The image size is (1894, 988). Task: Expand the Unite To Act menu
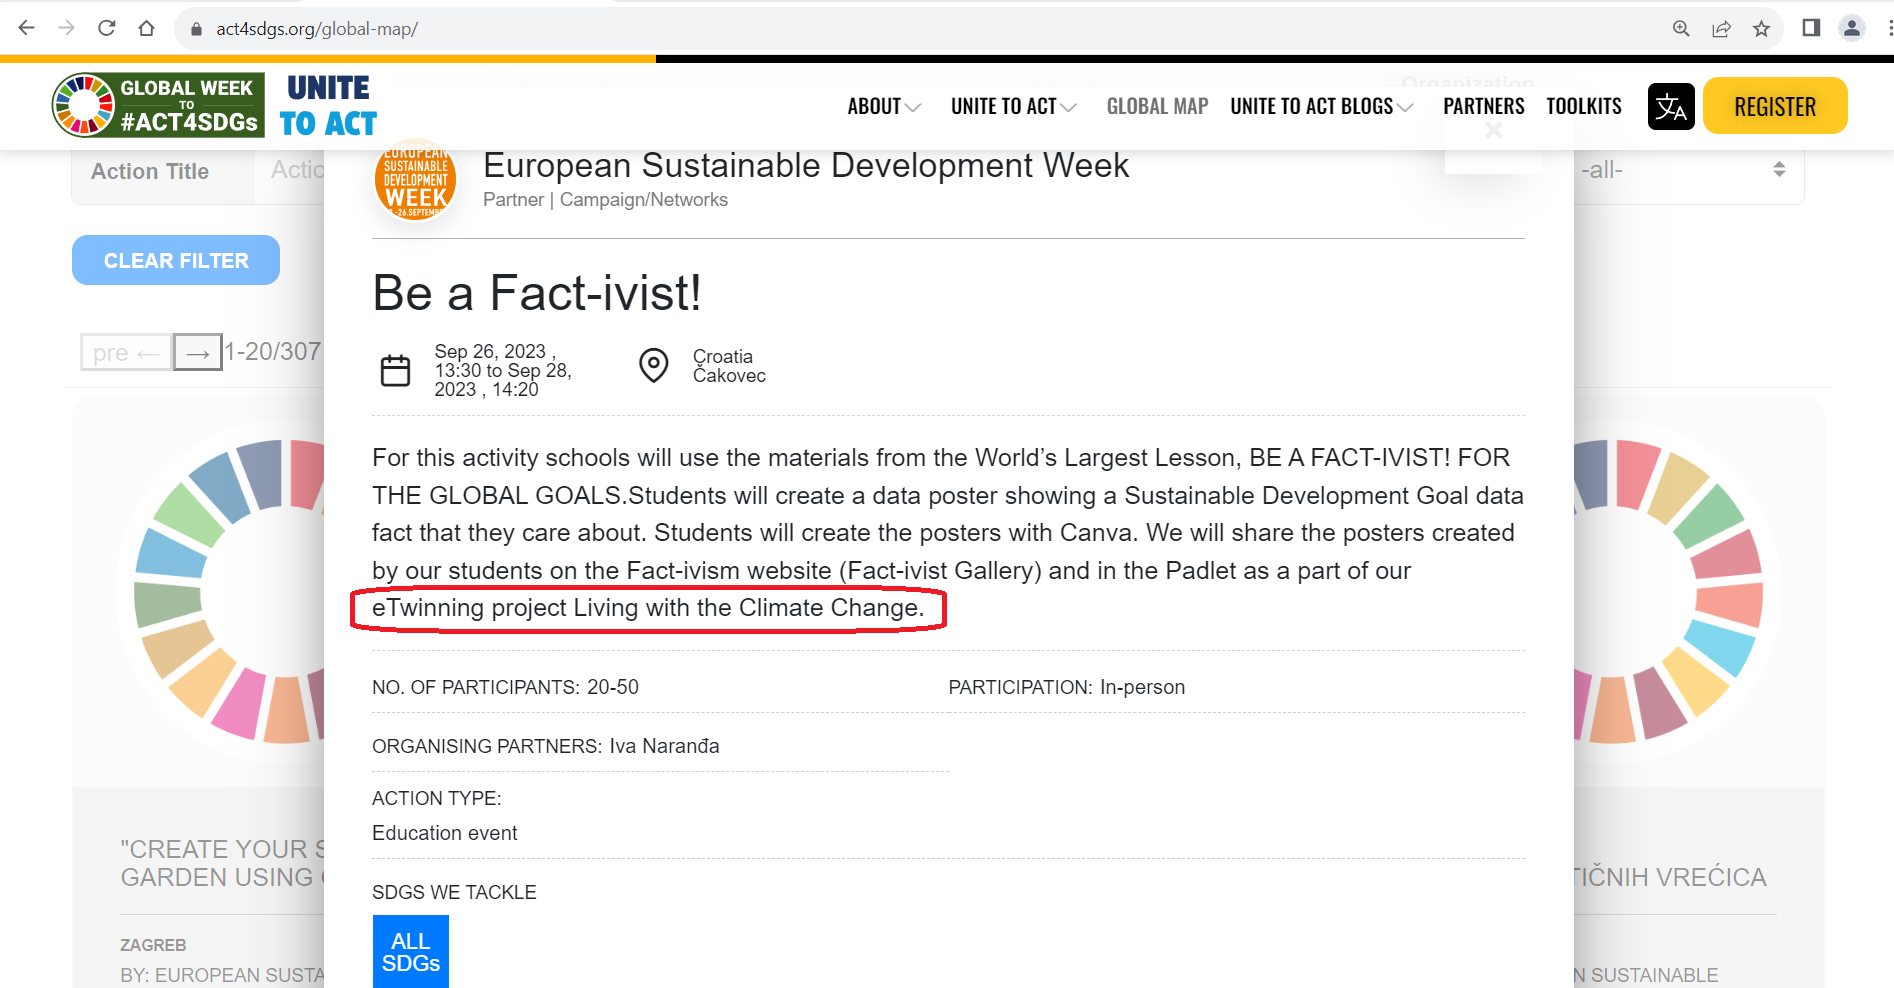(1013, 106)
